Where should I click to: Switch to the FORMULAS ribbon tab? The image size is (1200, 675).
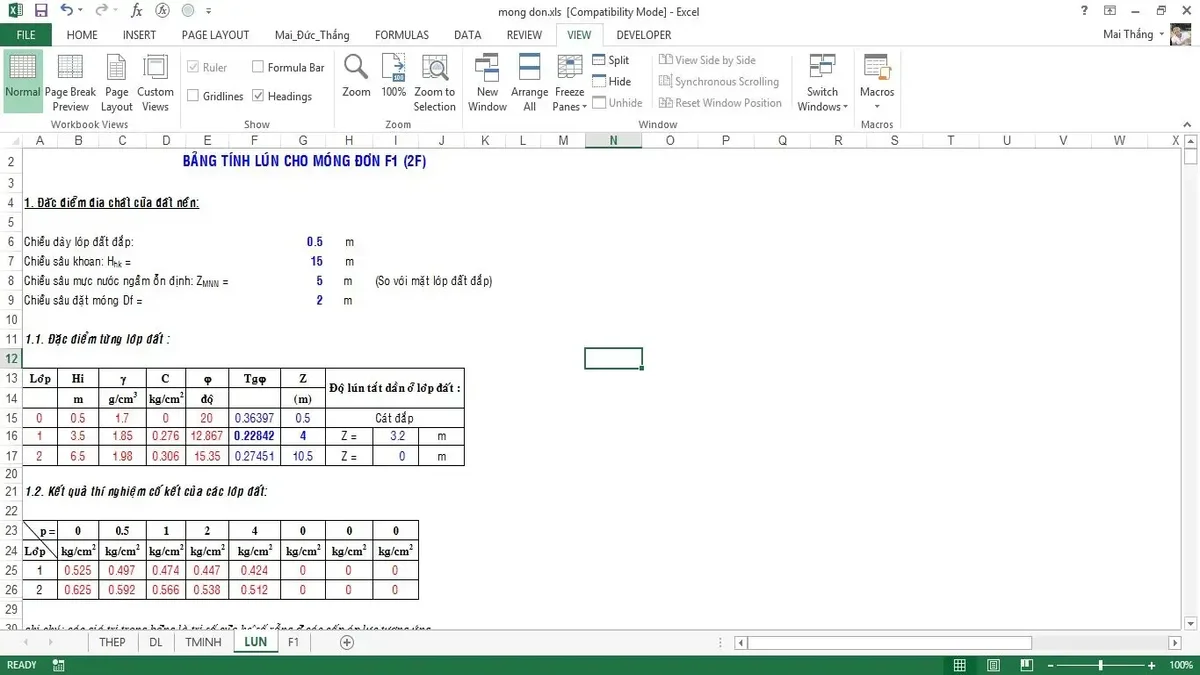point(401,34)
